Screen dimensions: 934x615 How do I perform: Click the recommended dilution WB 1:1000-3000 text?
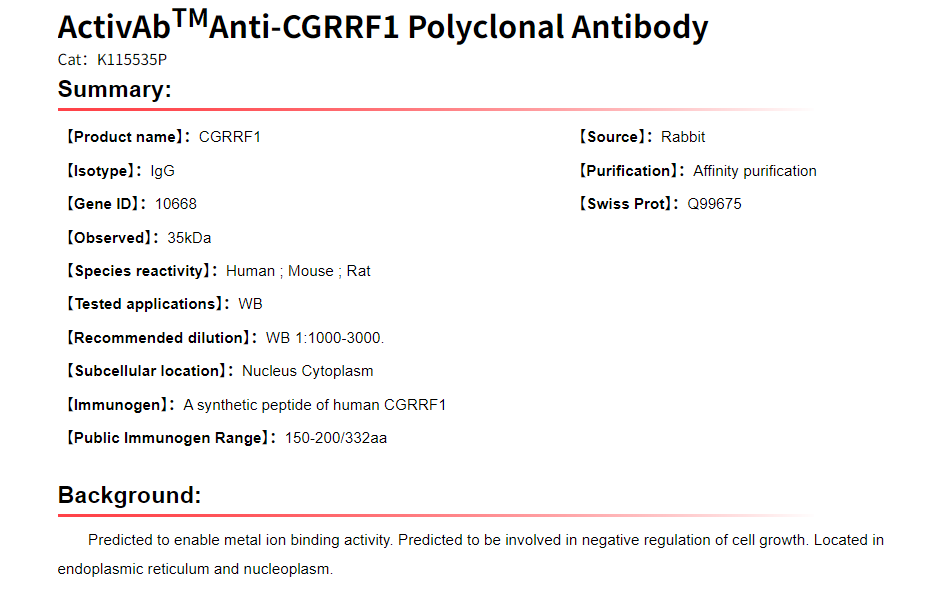tap(325, 338)
